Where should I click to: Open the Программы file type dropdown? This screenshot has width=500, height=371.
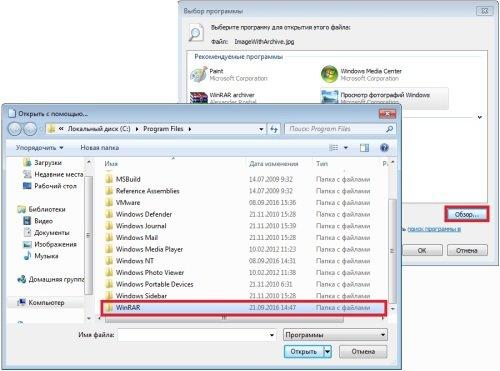[335, 335]
